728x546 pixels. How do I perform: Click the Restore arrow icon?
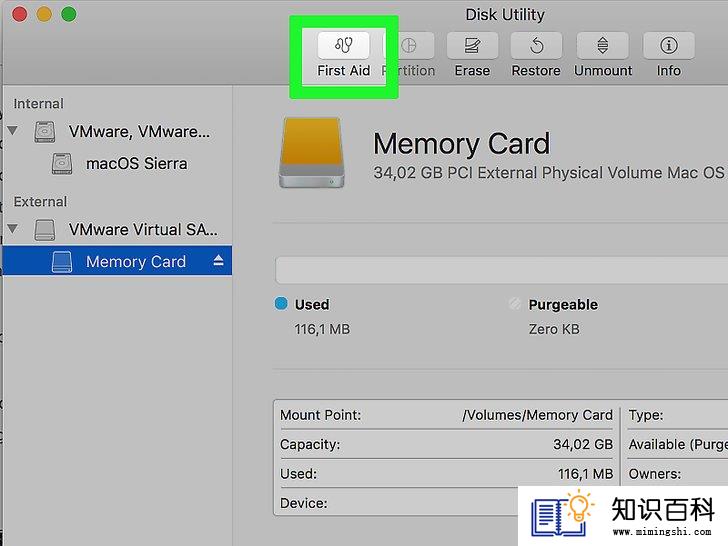[x=536, y=45]
